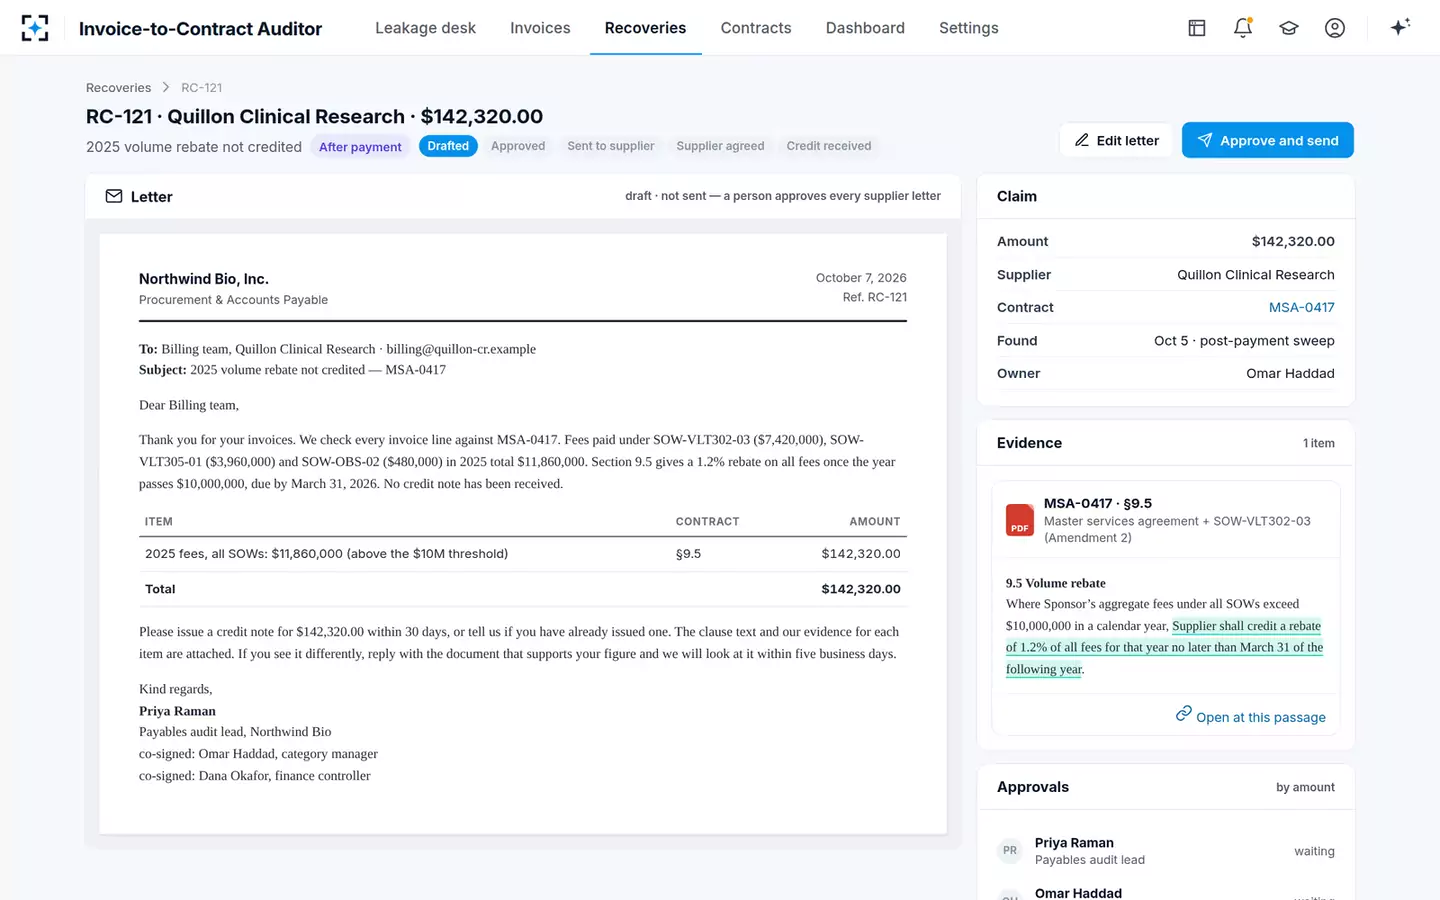Open the notifications bell
Image resolution: width=1440 pixels, height=900 pixels.
[x=1243, y=28]
